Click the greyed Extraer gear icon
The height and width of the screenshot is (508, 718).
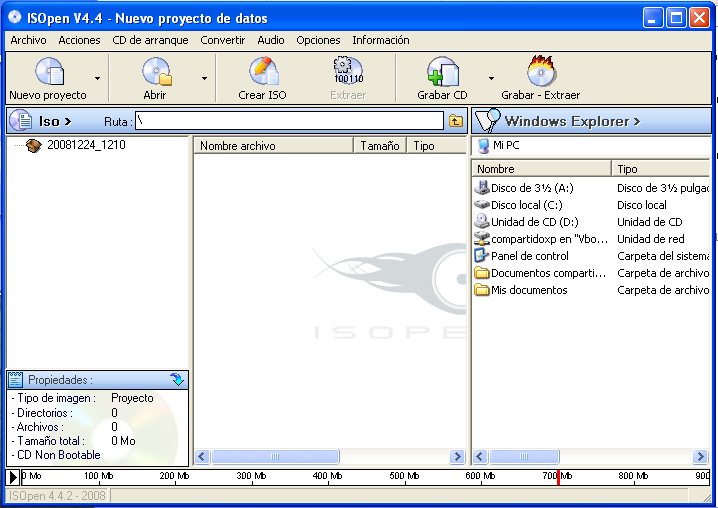click(348, 71)
